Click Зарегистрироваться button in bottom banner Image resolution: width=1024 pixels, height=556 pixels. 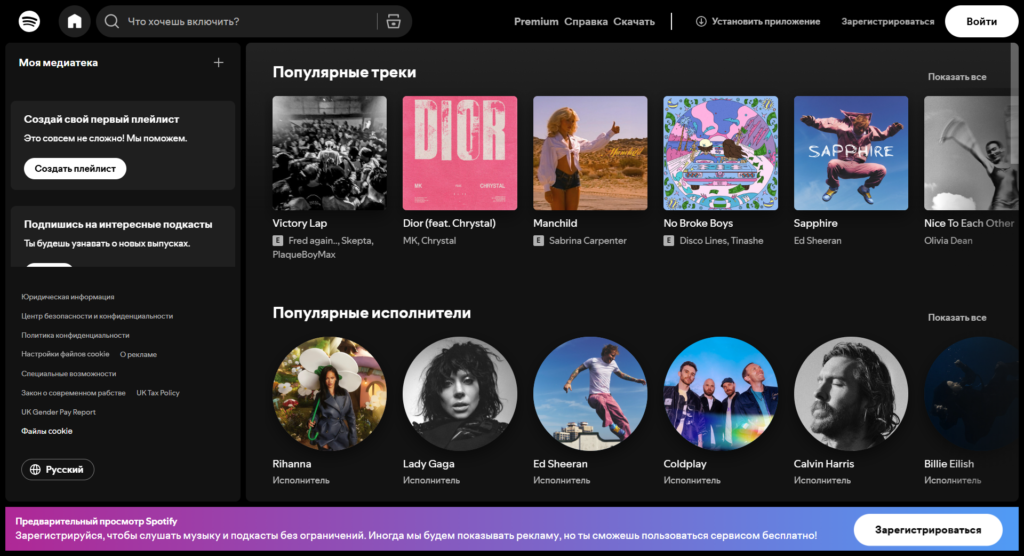click(928, 530)
